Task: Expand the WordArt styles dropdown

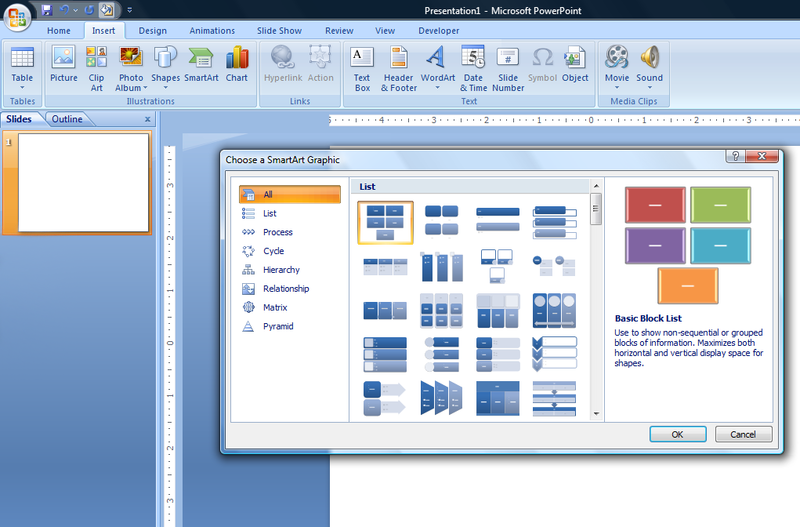Action: [x=437, y=87]
